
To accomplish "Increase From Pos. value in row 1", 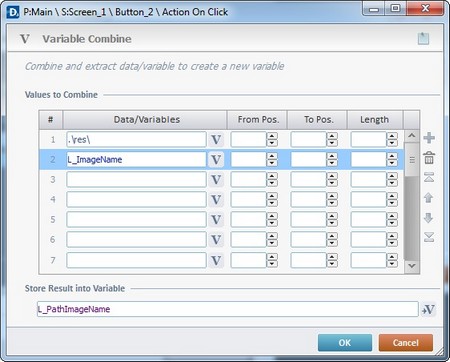I will (x=272, y=136).
